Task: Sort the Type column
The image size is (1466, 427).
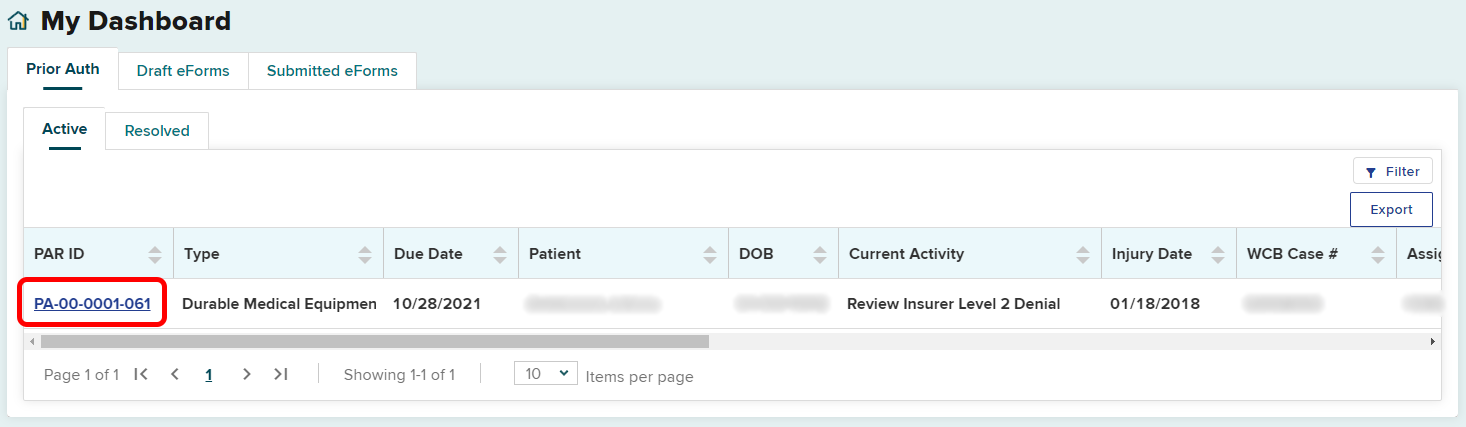Action: tap(365, 254)
